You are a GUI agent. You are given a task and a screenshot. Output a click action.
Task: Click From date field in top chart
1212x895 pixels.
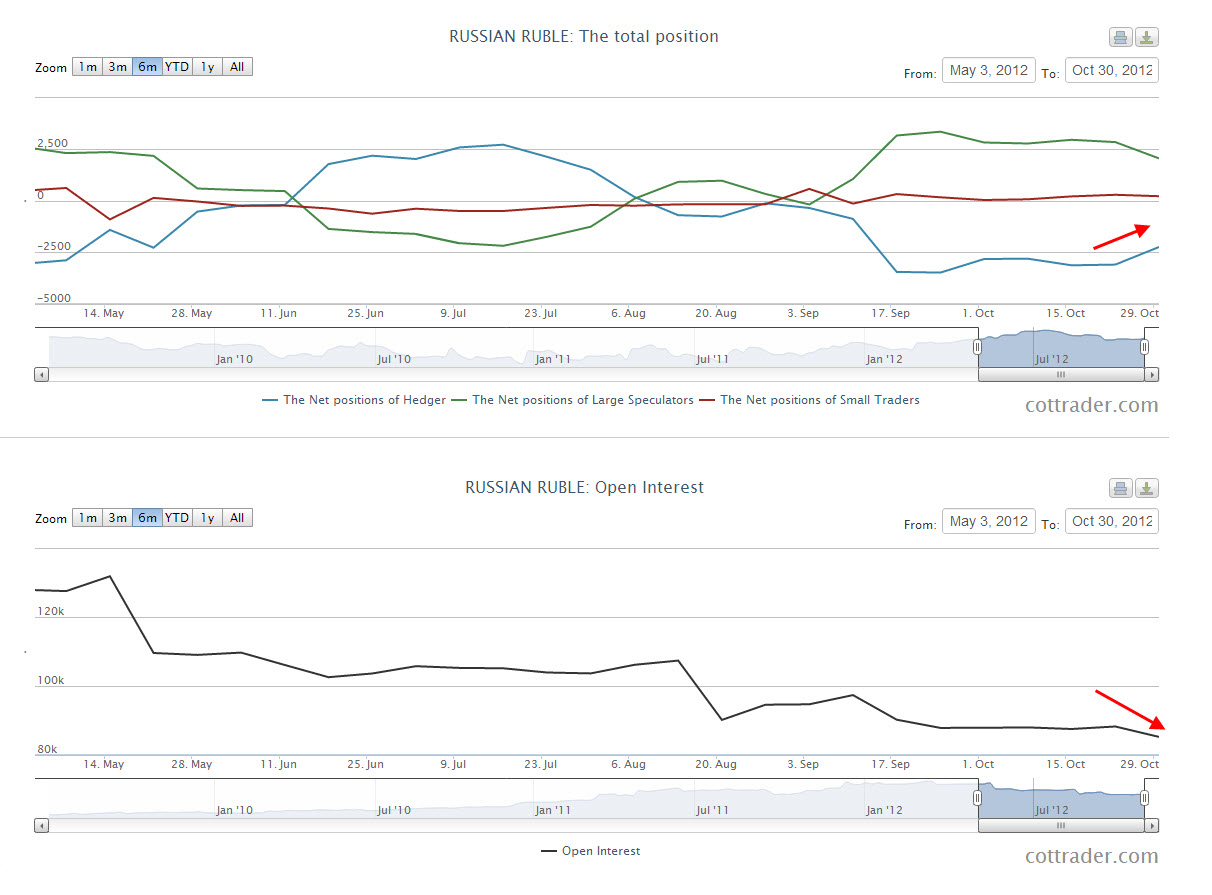[x=988, y=71]
